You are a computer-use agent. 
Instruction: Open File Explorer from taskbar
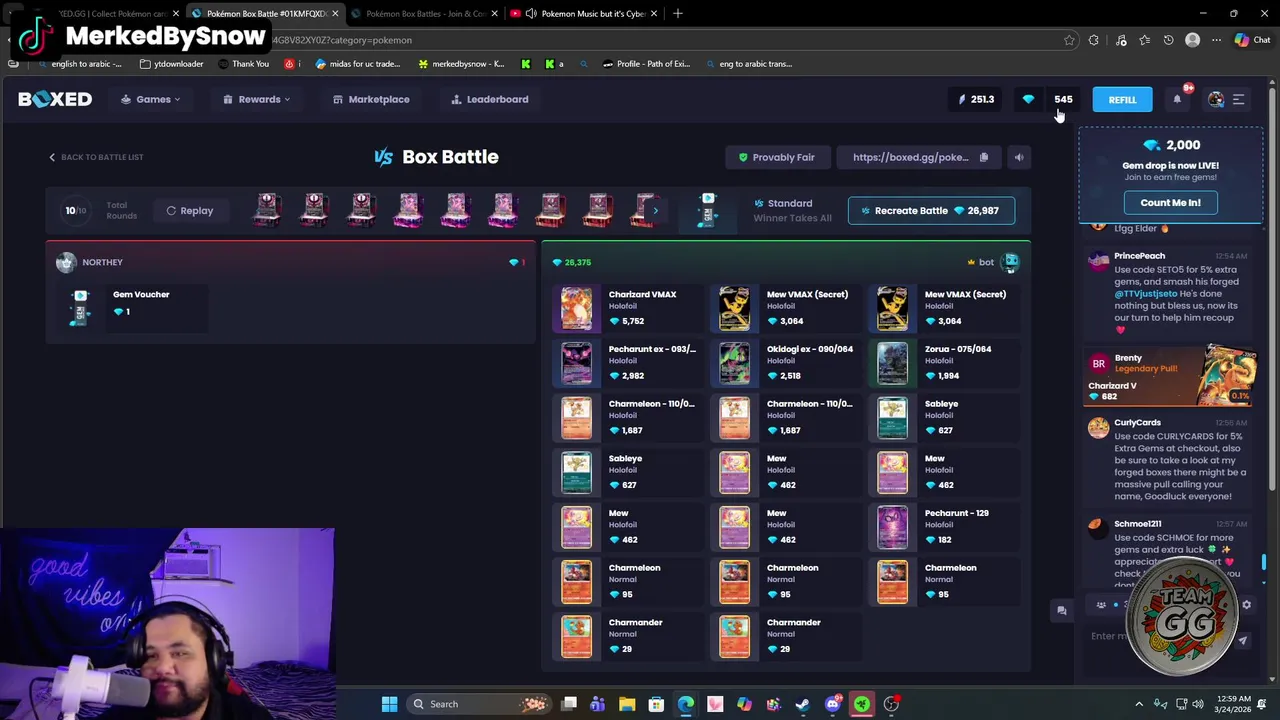coord(627,704)
